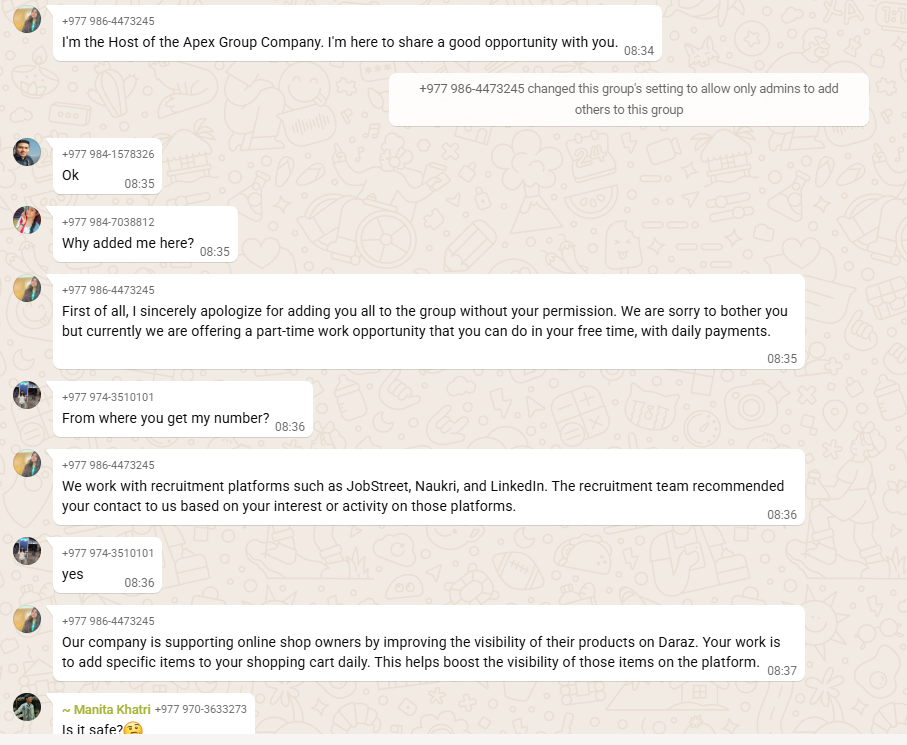Click sender number +977 984-1578326
The image size is (907, 745).
(x=108, y=154)
